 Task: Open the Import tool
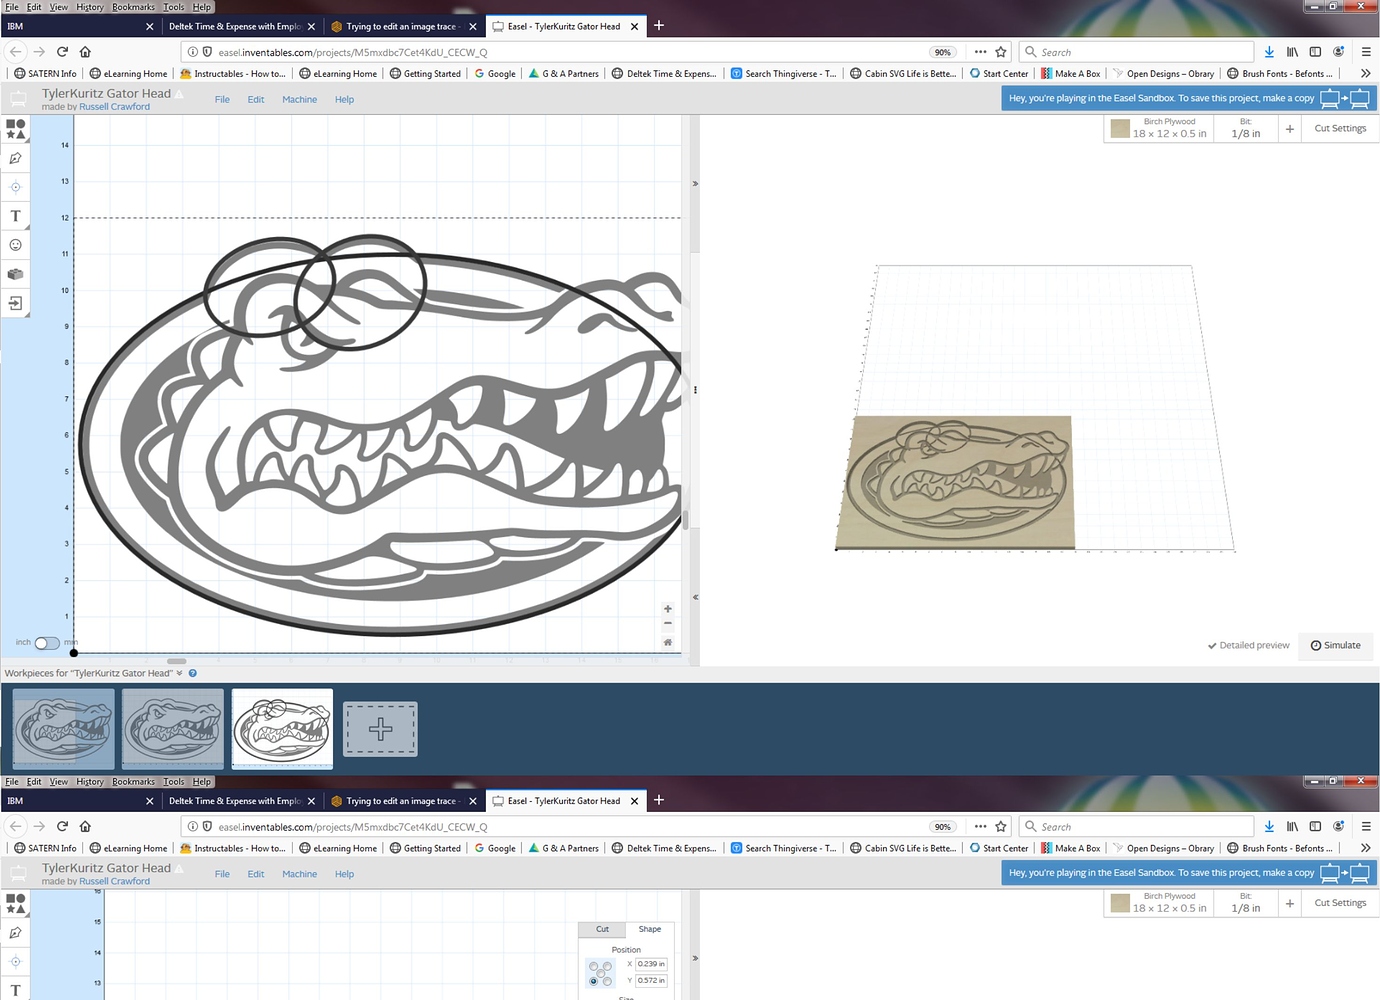coord(15,303)
